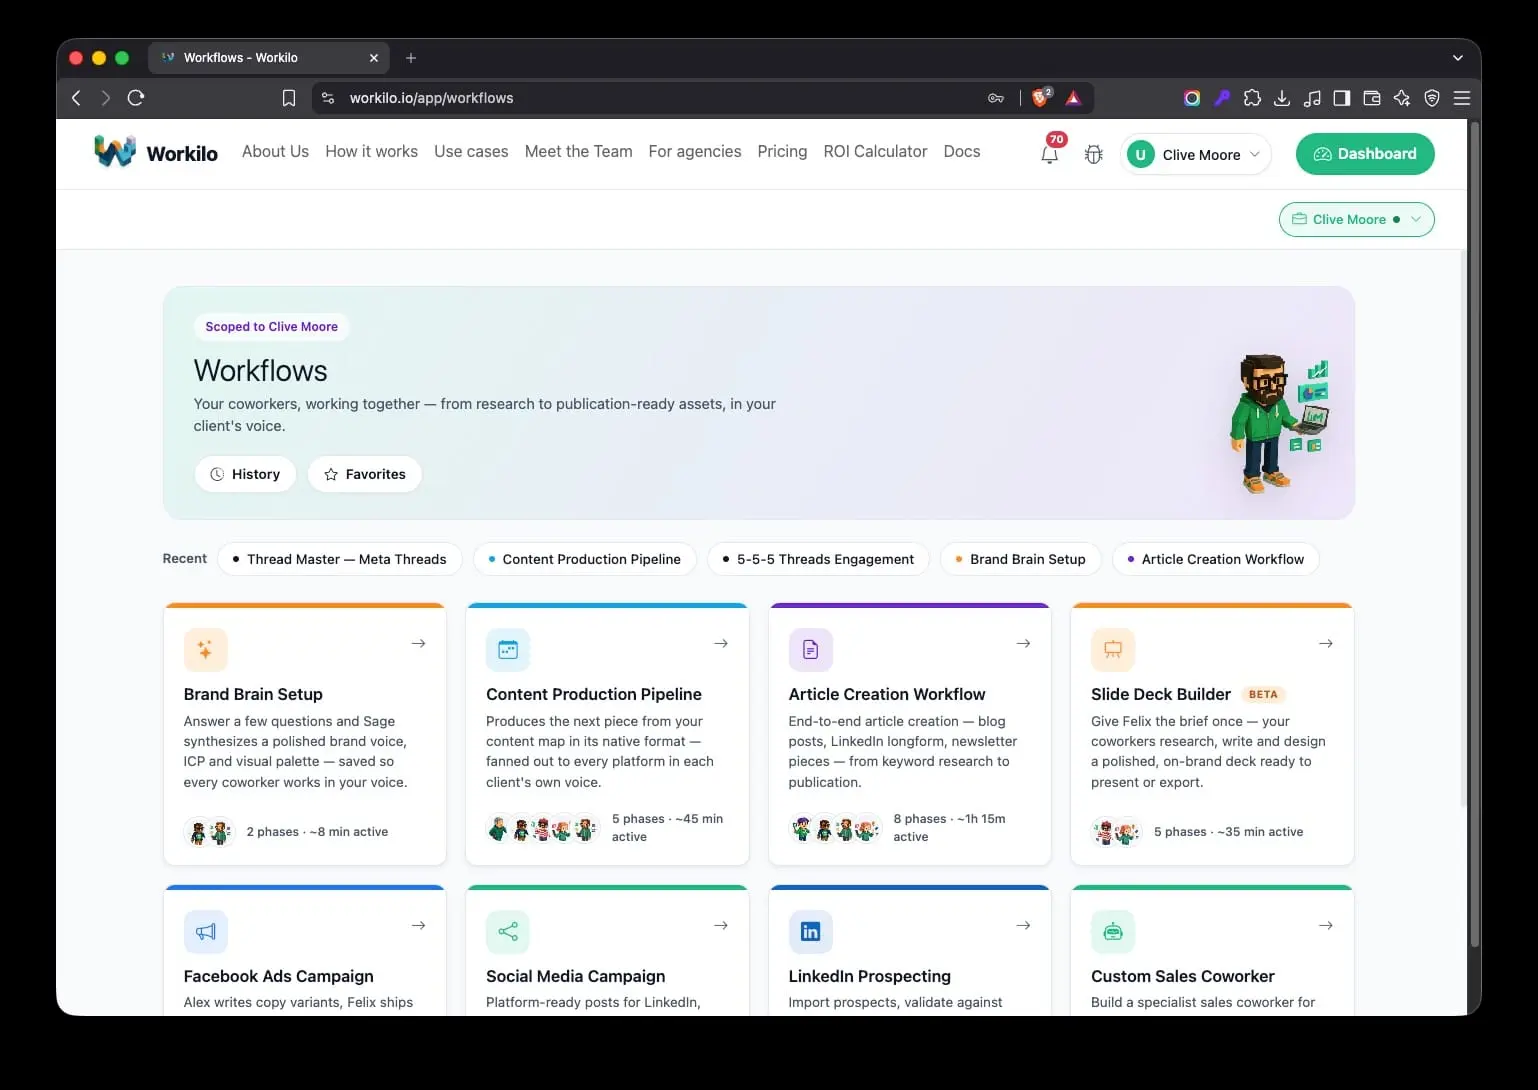Click the Brand Brain Setup sparkle icon
The height and width of the screenshot is (1090, 1538).
(205, 650)
